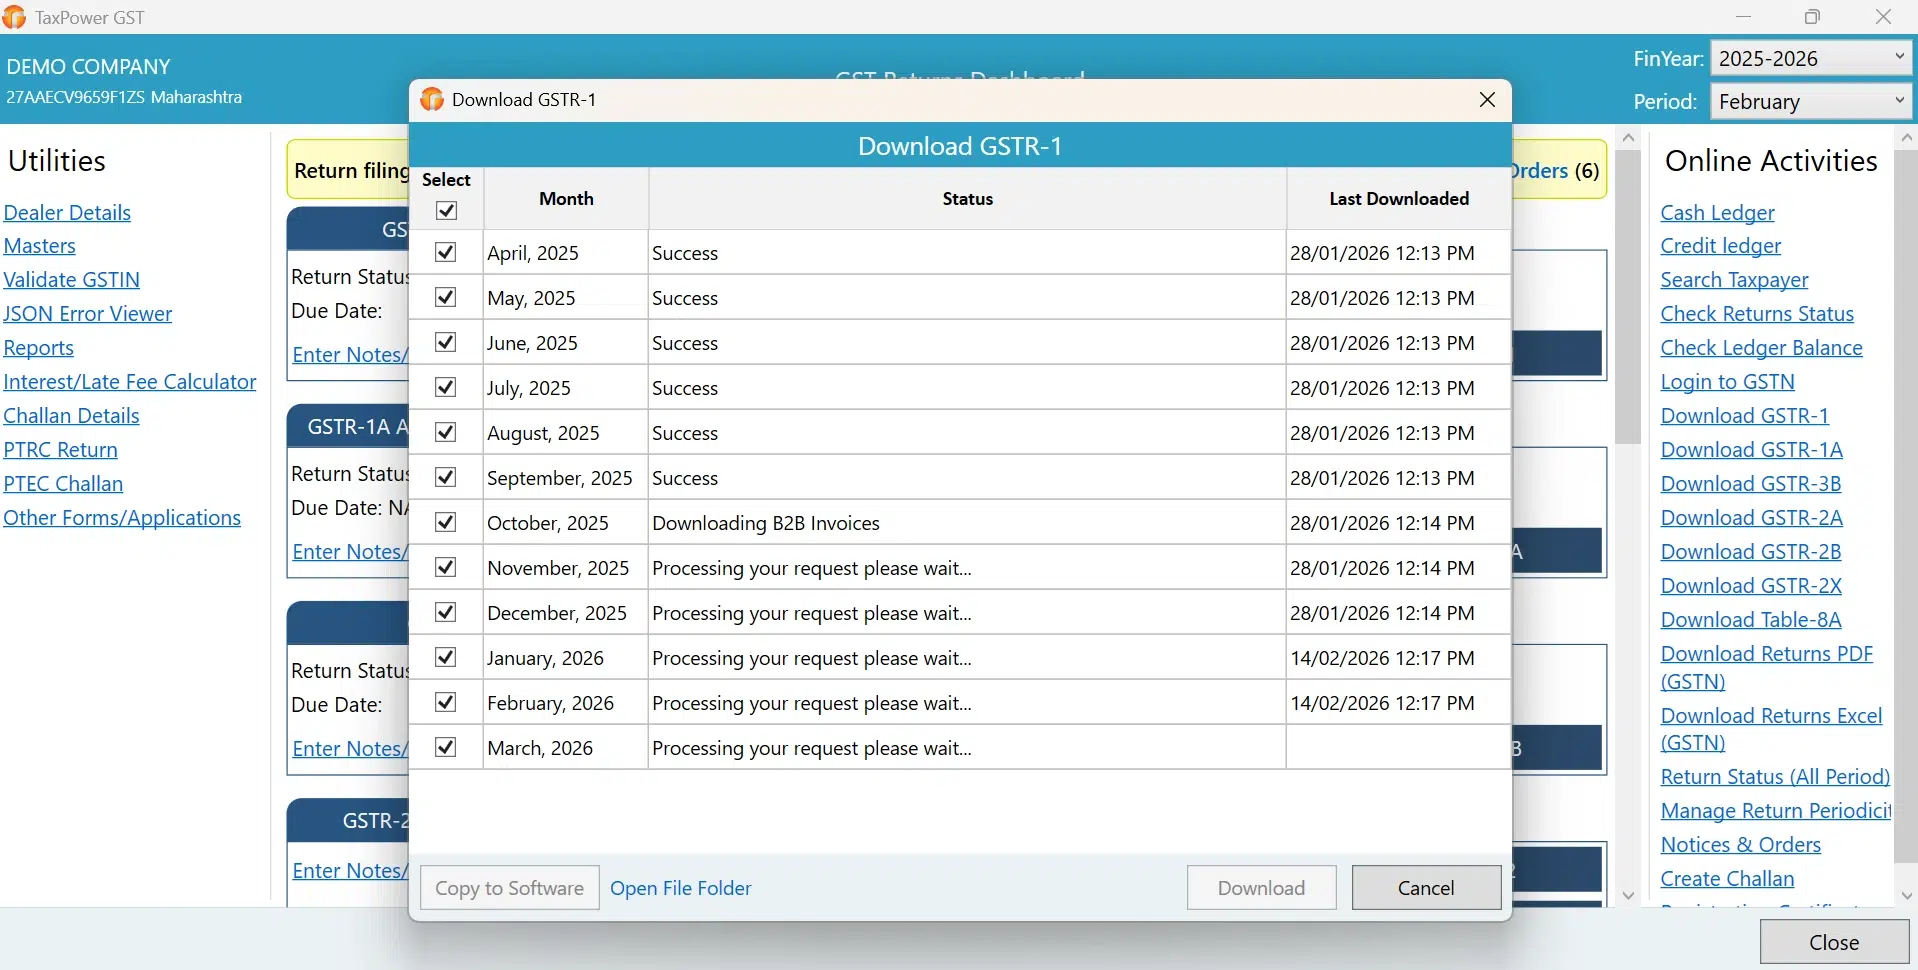Untick the March, 2026 row checkbox

coord(446,748)
